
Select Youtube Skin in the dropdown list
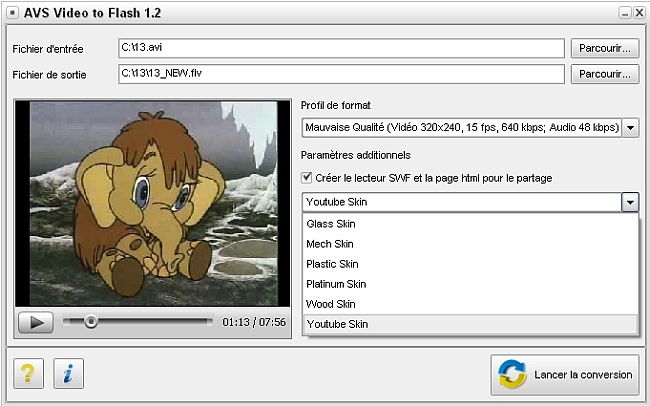point(471,324)
